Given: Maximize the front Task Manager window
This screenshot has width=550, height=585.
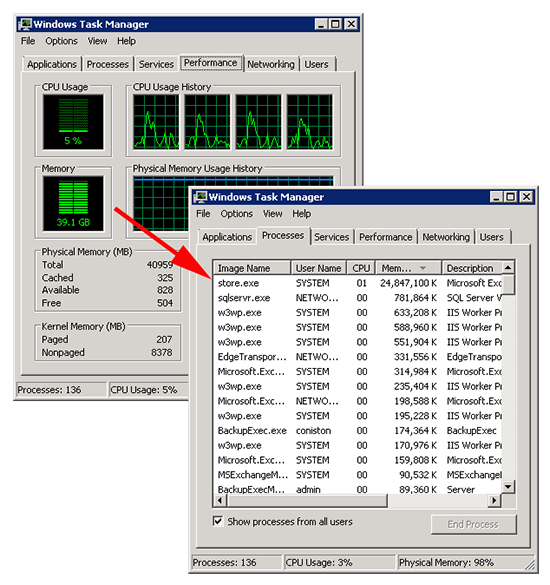Looking at the screenshot, I should point(510,197).
